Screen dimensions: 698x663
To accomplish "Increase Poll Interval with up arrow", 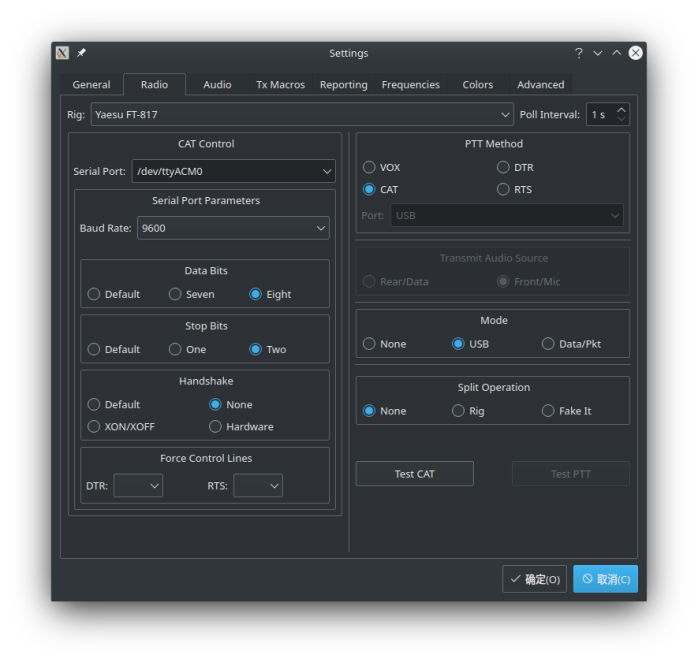I will coord(622,109).
